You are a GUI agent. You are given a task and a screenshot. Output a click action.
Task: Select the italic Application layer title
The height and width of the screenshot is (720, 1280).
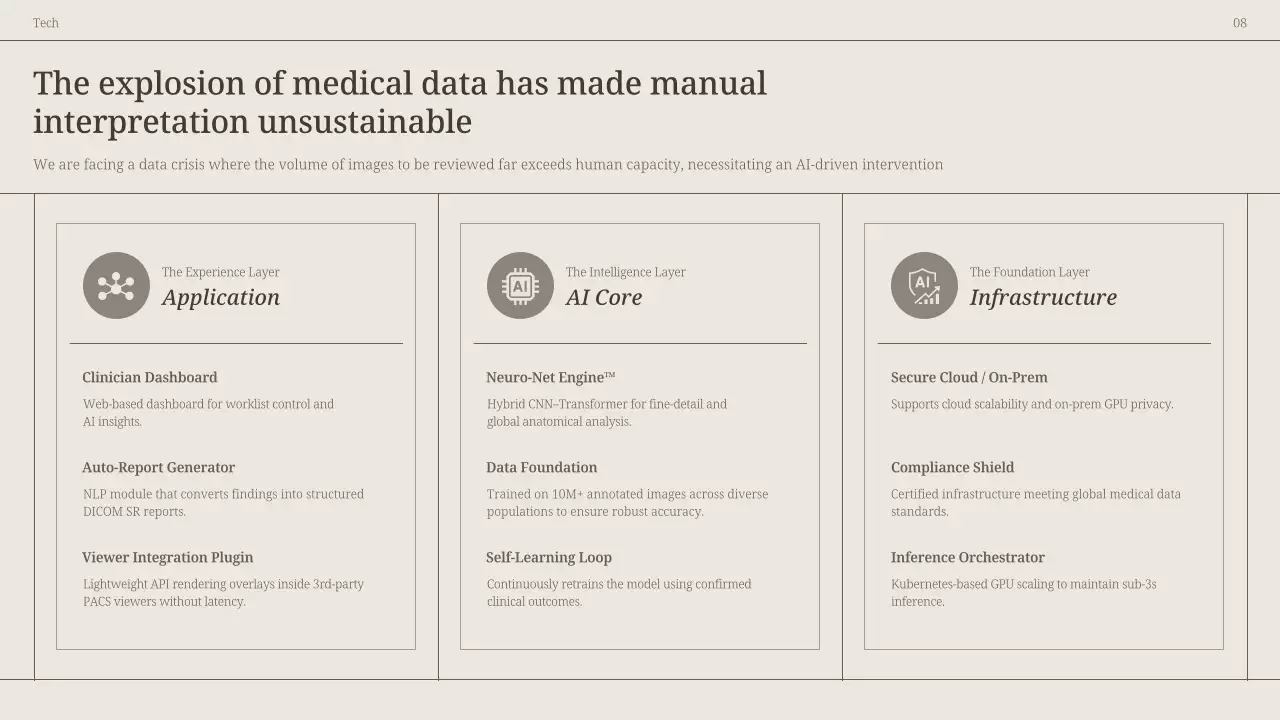tap(221, 297)
